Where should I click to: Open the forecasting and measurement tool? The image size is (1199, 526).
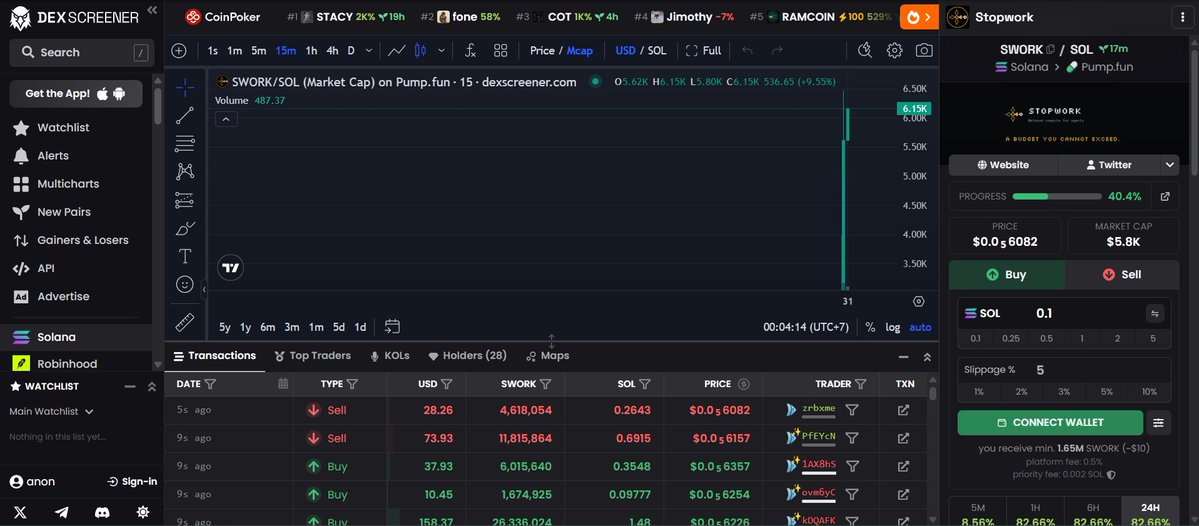[x=185, y=200]
